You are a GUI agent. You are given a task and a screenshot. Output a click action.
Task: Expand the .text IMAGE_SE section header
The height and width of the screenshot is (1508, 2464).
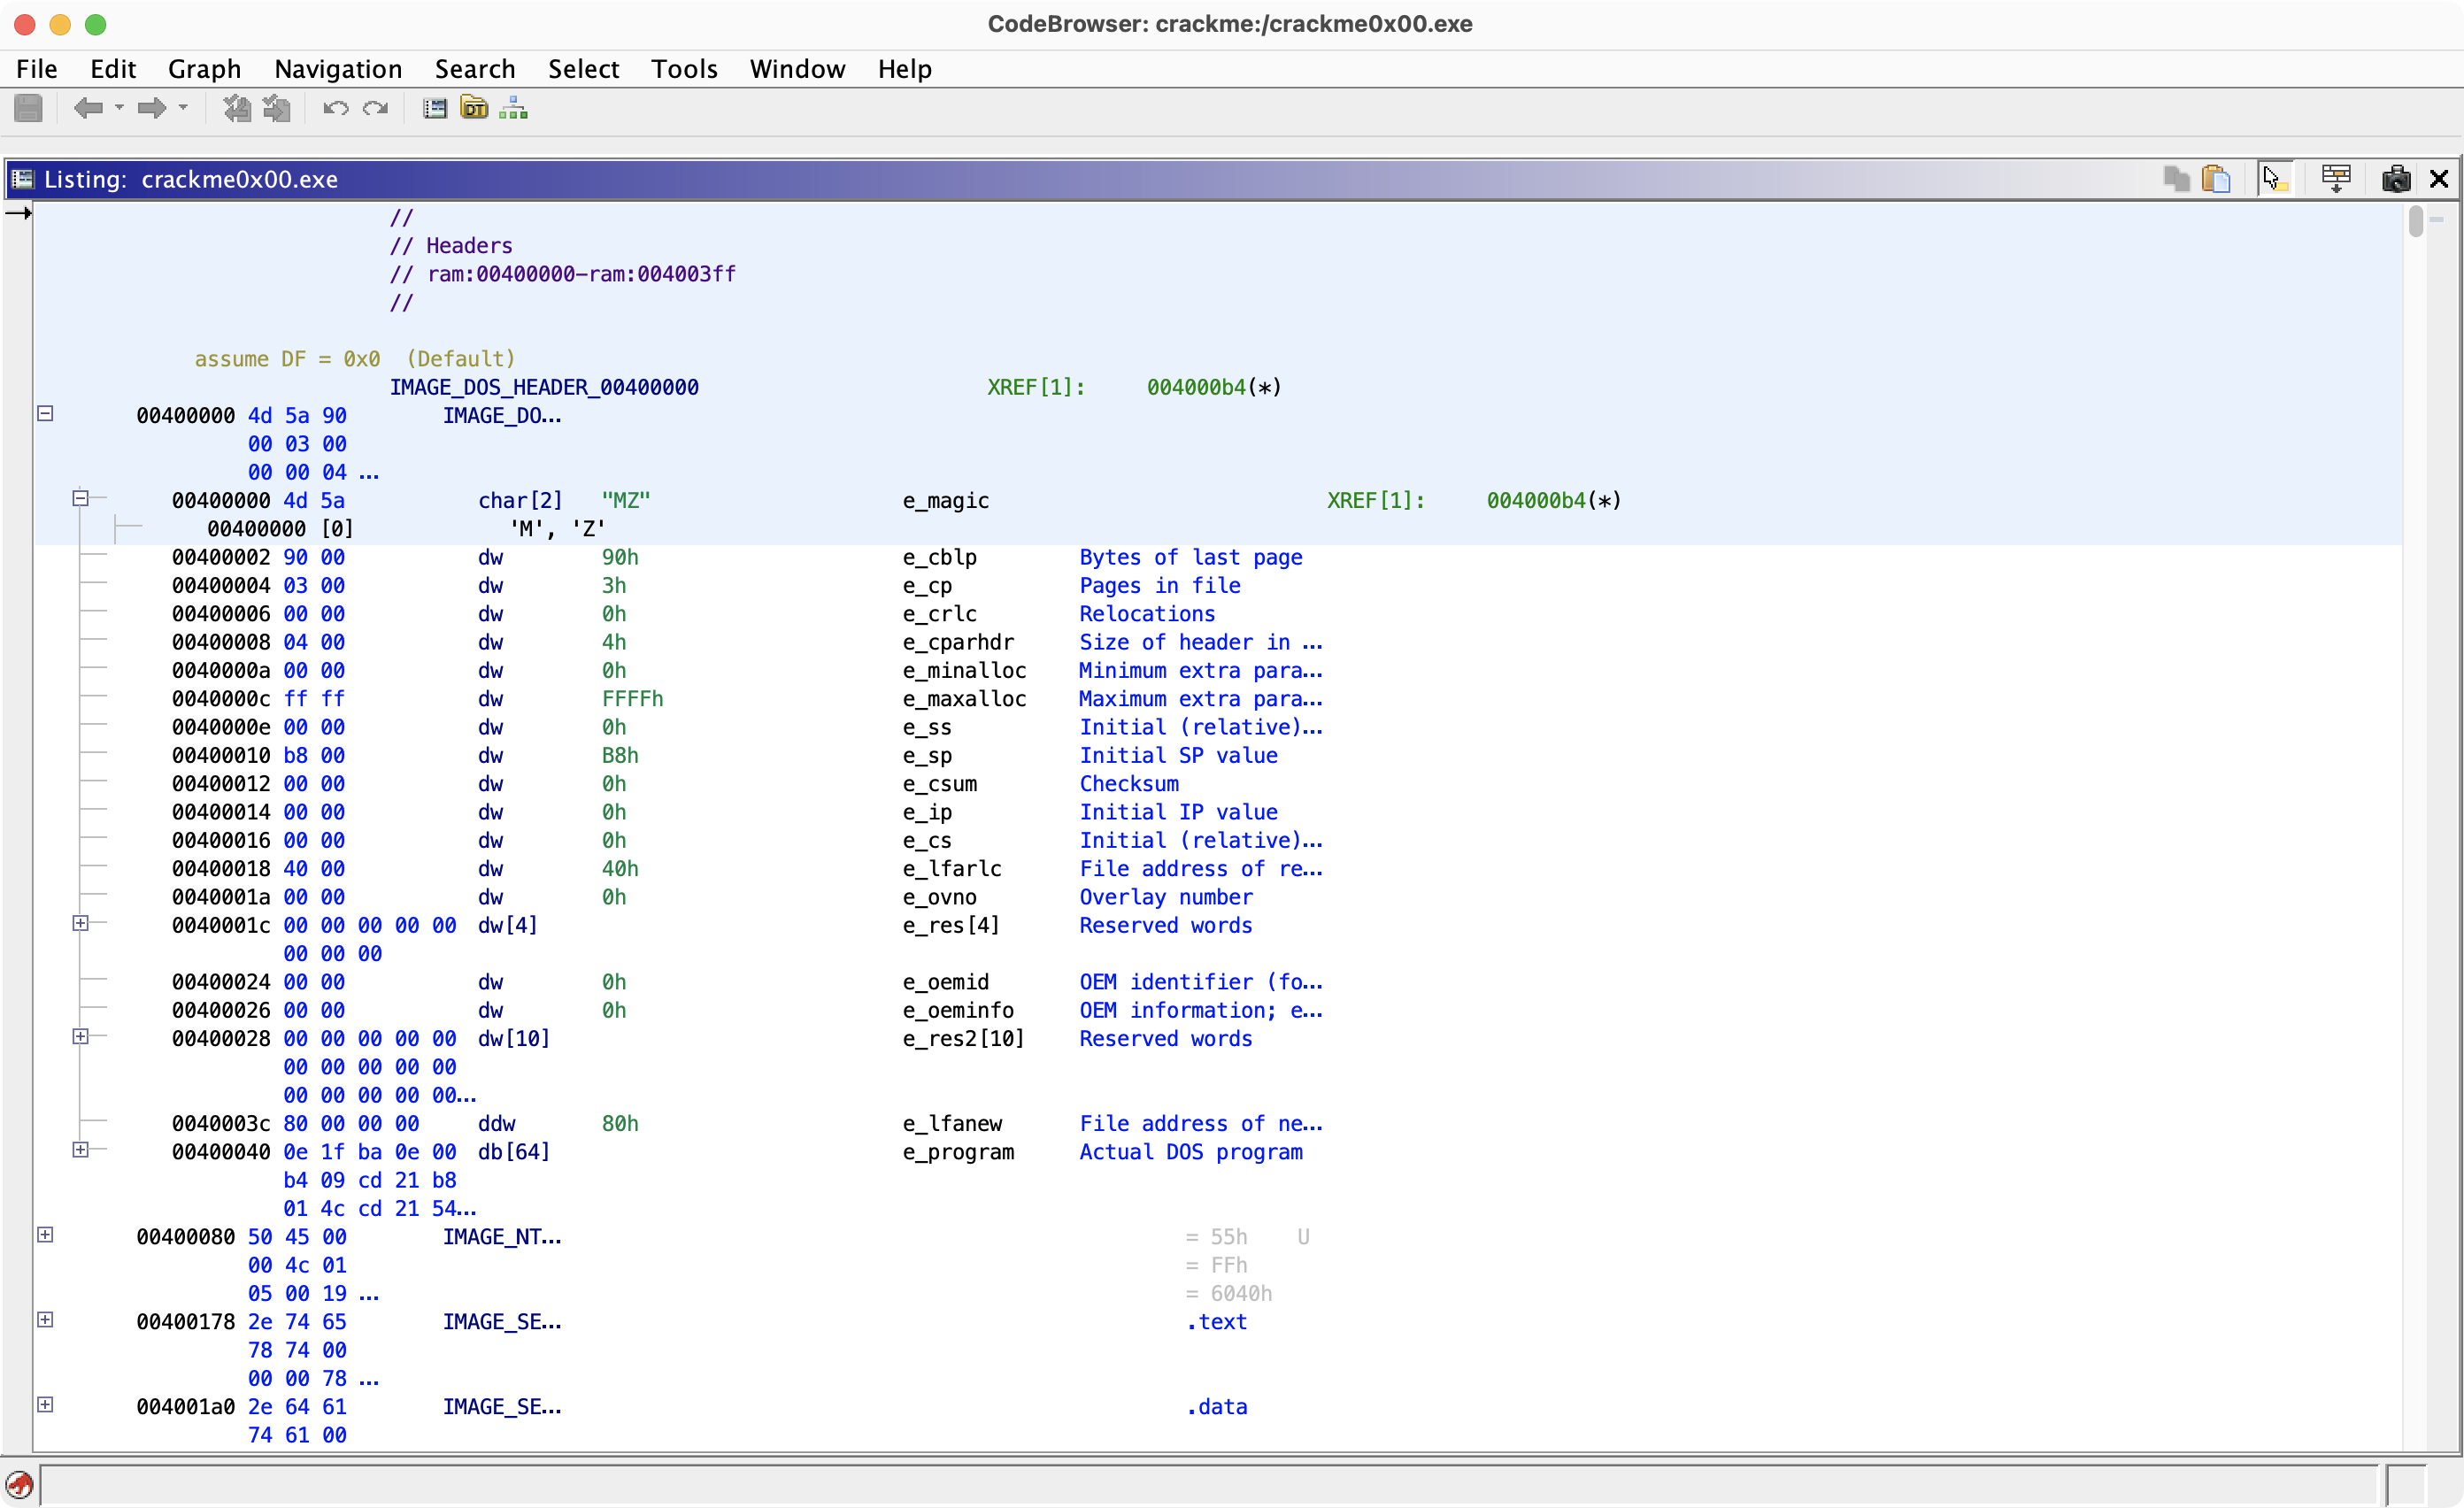click(45, 1320)
